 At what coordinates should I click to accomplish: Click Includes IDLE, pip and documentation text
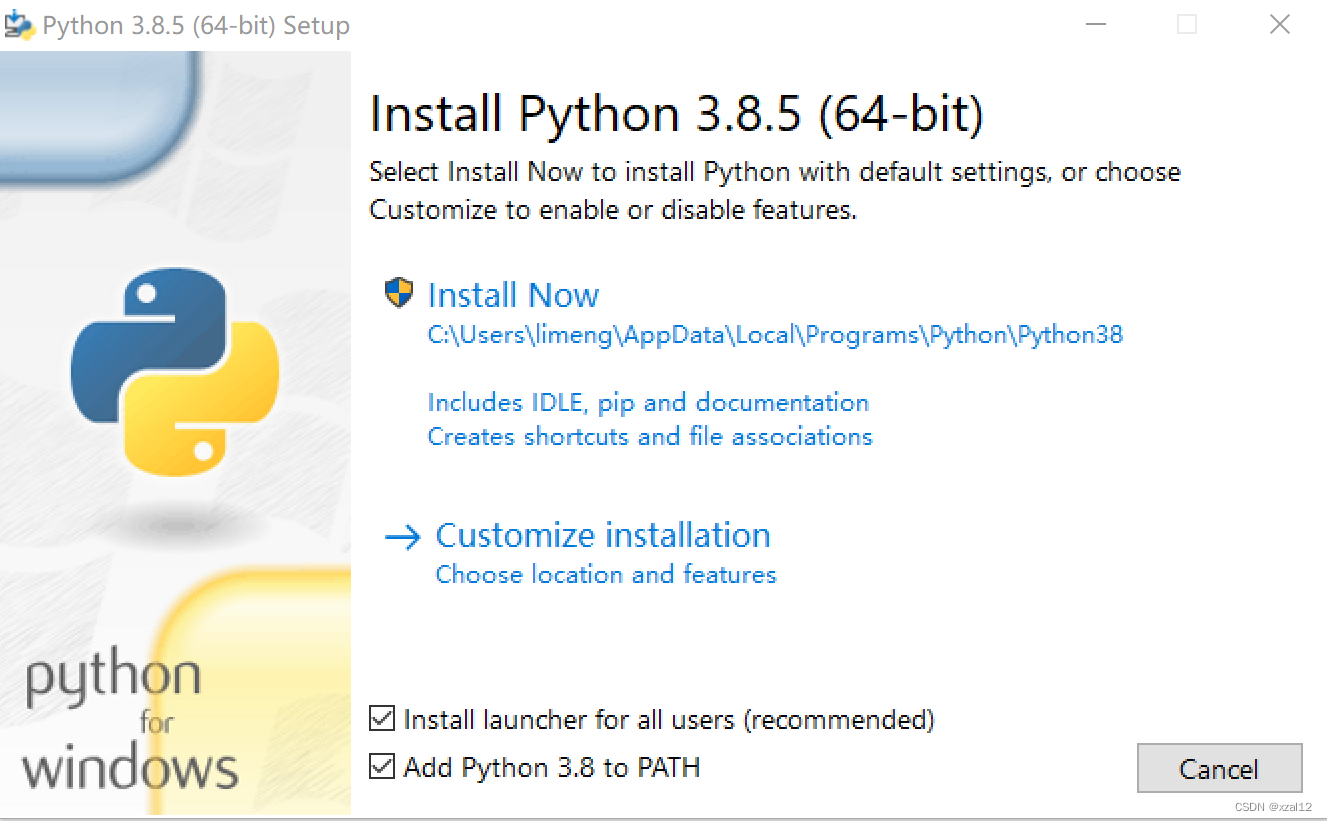coord(648,402)
